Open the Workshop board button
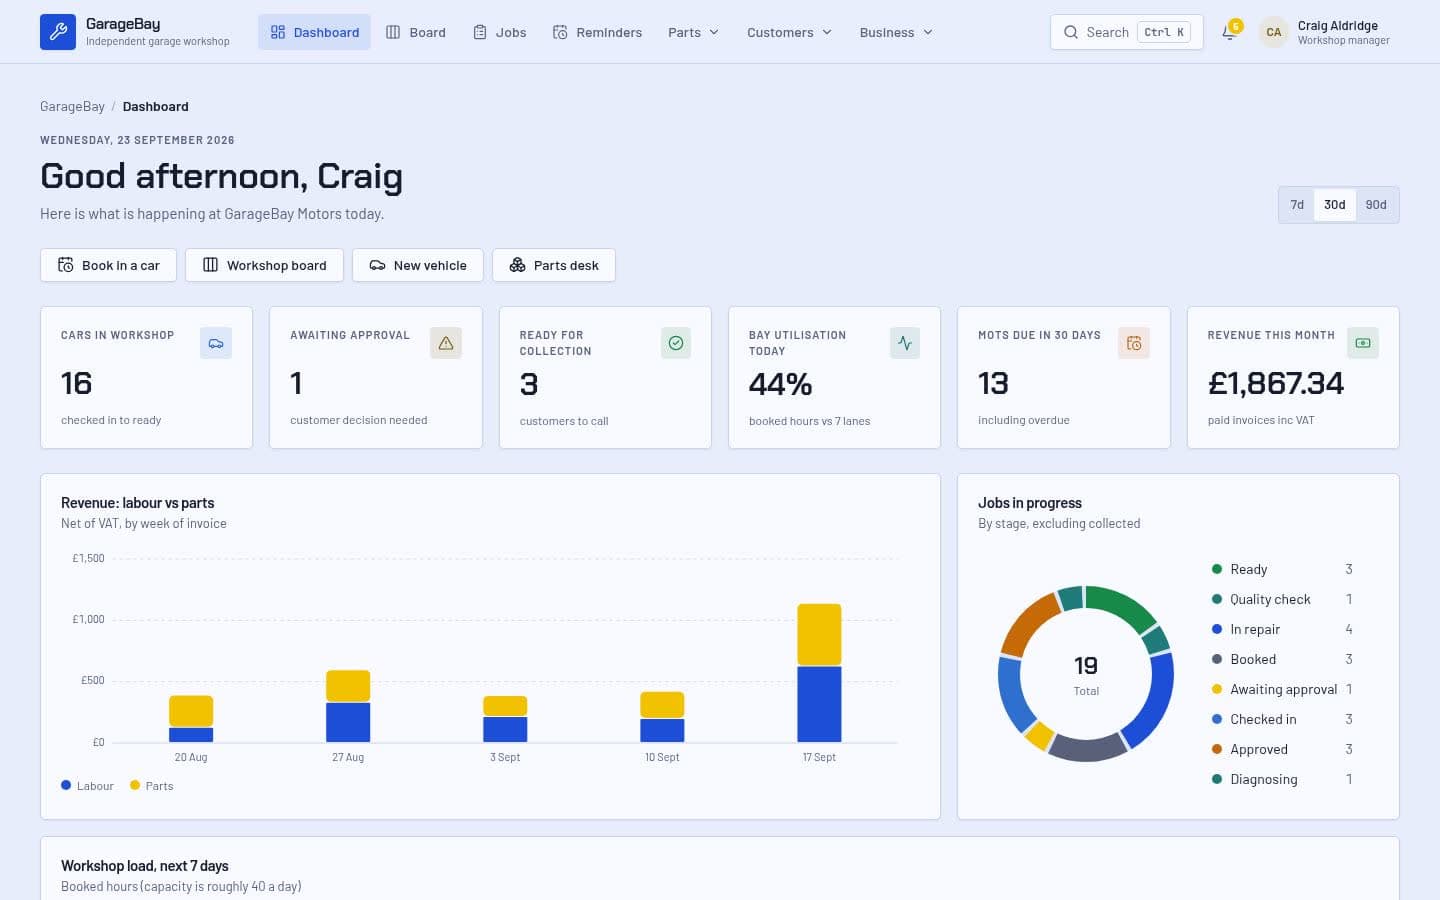The width and height of the screenshot is (1440, 900). click(264, 265)
